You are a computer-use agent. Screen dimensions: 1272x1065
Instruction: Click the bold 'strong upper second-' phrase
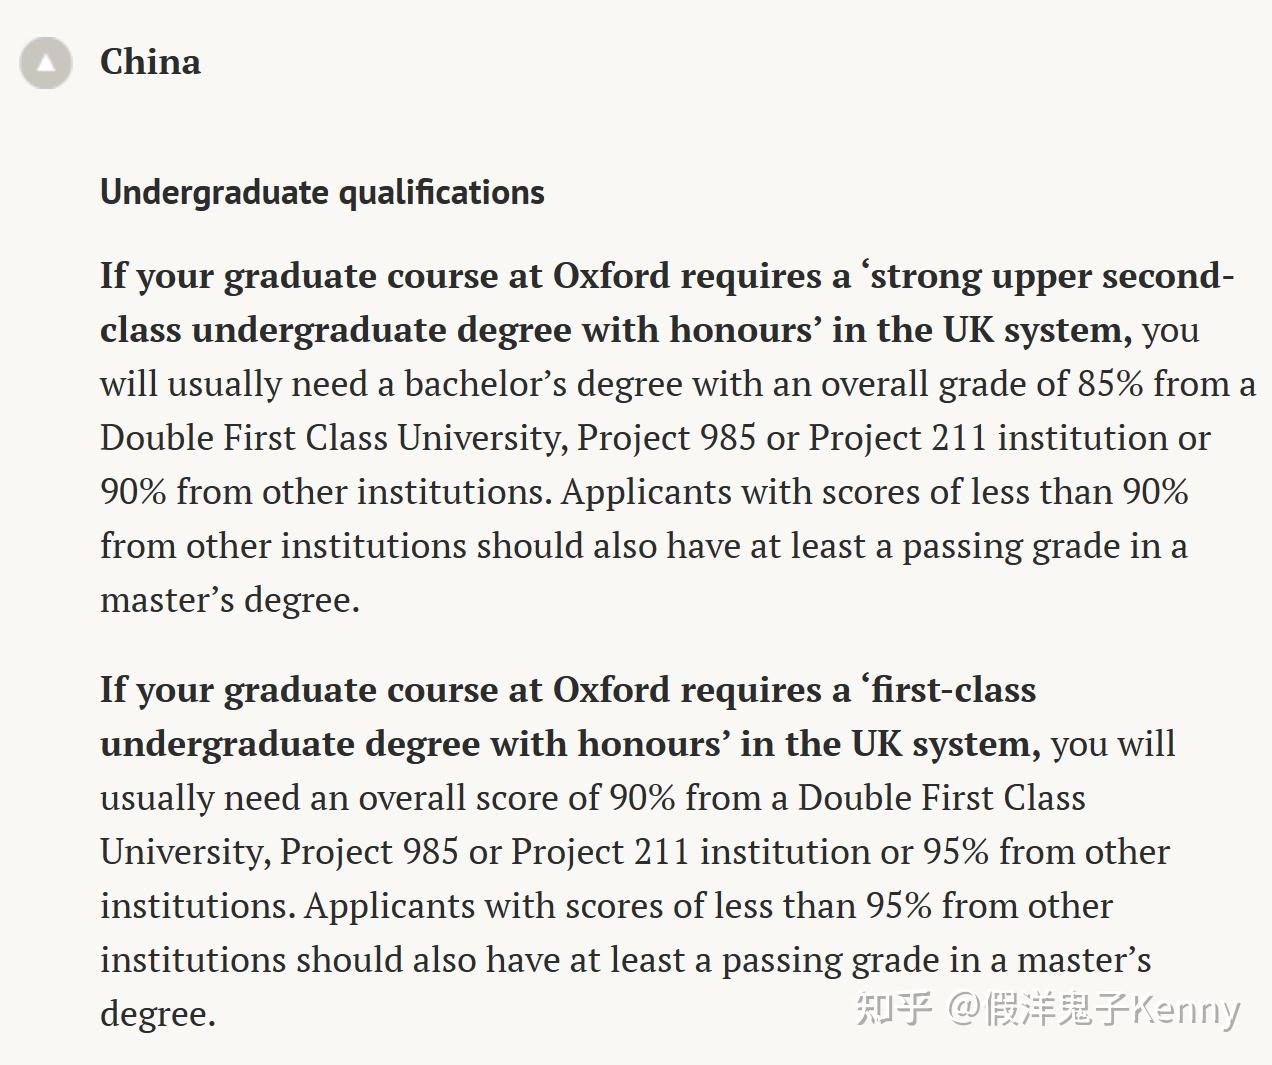coord(1052,276)
